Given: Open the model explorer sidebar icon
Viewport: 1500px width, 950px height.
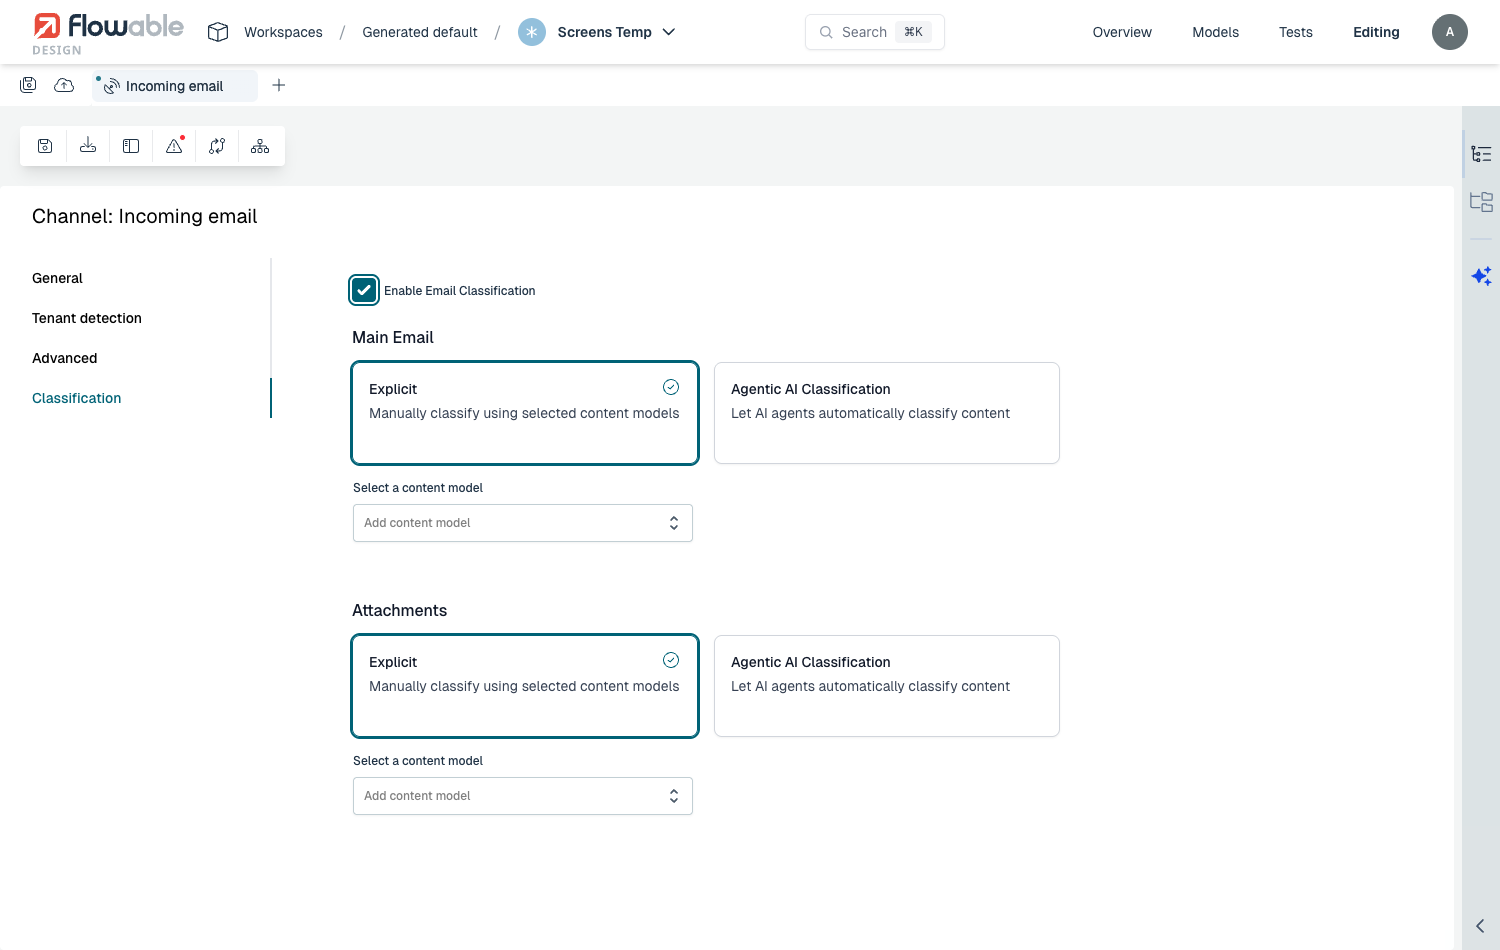Looking at the screenshot, I should click(1481, 202).
